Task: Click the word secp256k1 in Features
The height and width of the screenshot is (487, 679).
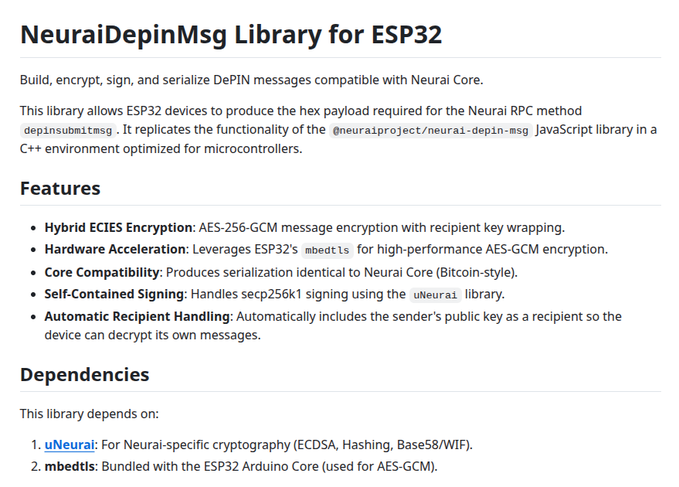Action: [300, 294]
